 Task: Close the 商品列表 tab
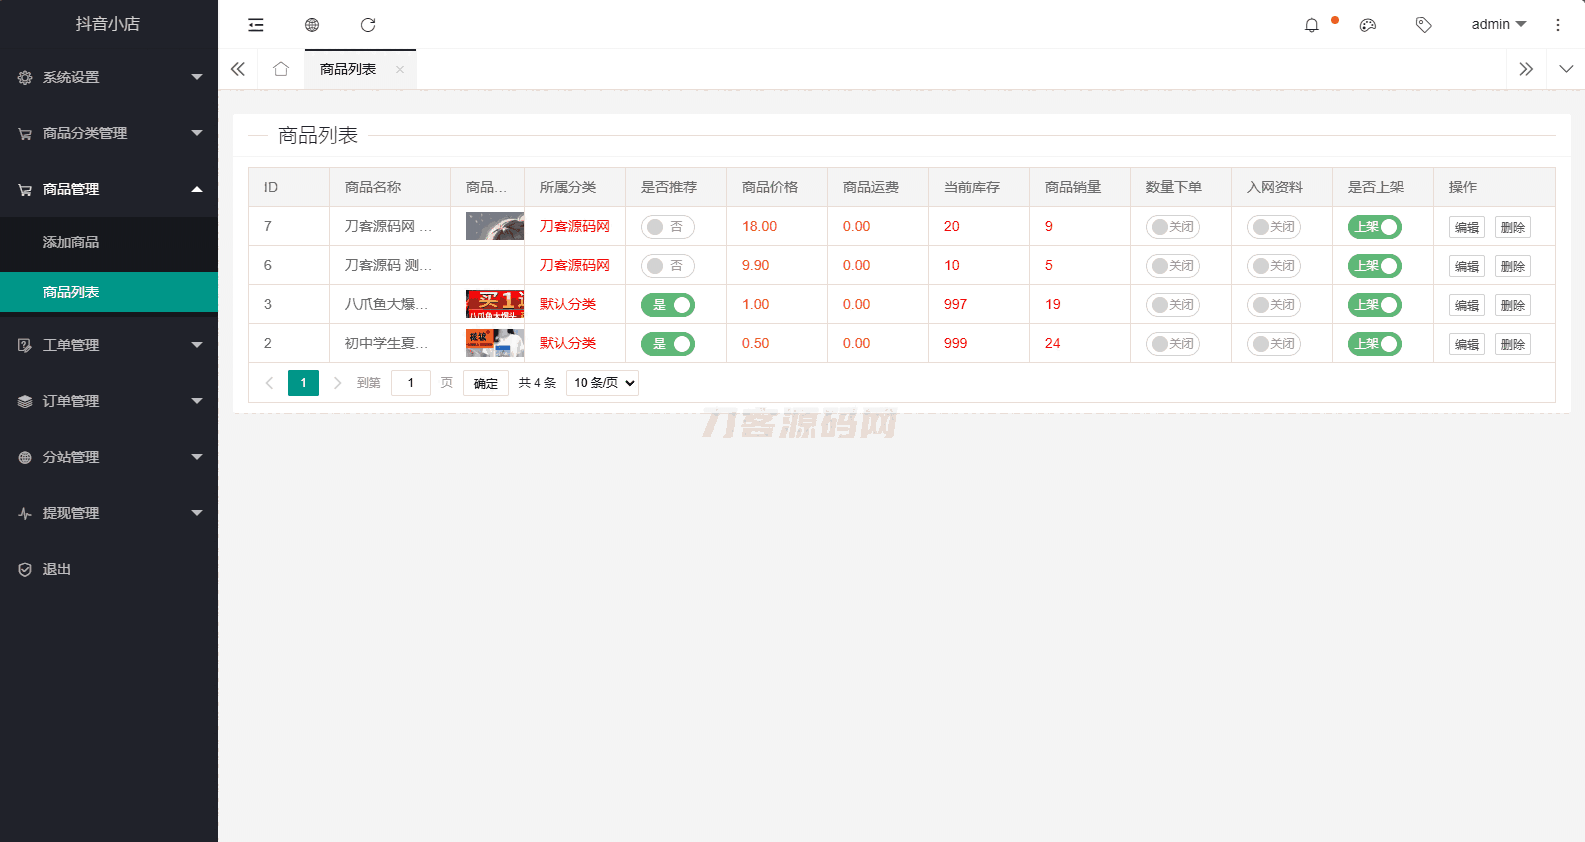[400, 69]
